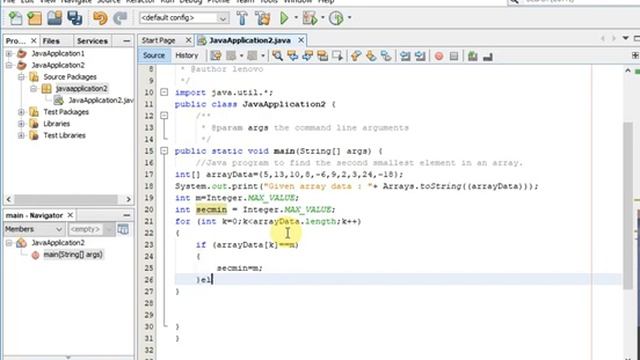Toggle Bookmark on the current line

point(386,56)
